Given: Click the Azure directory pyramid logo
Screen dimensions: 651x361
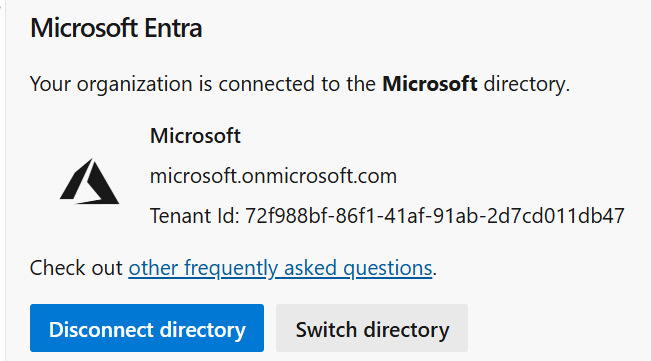Looking at the screenshot, I should coord(89,181).
